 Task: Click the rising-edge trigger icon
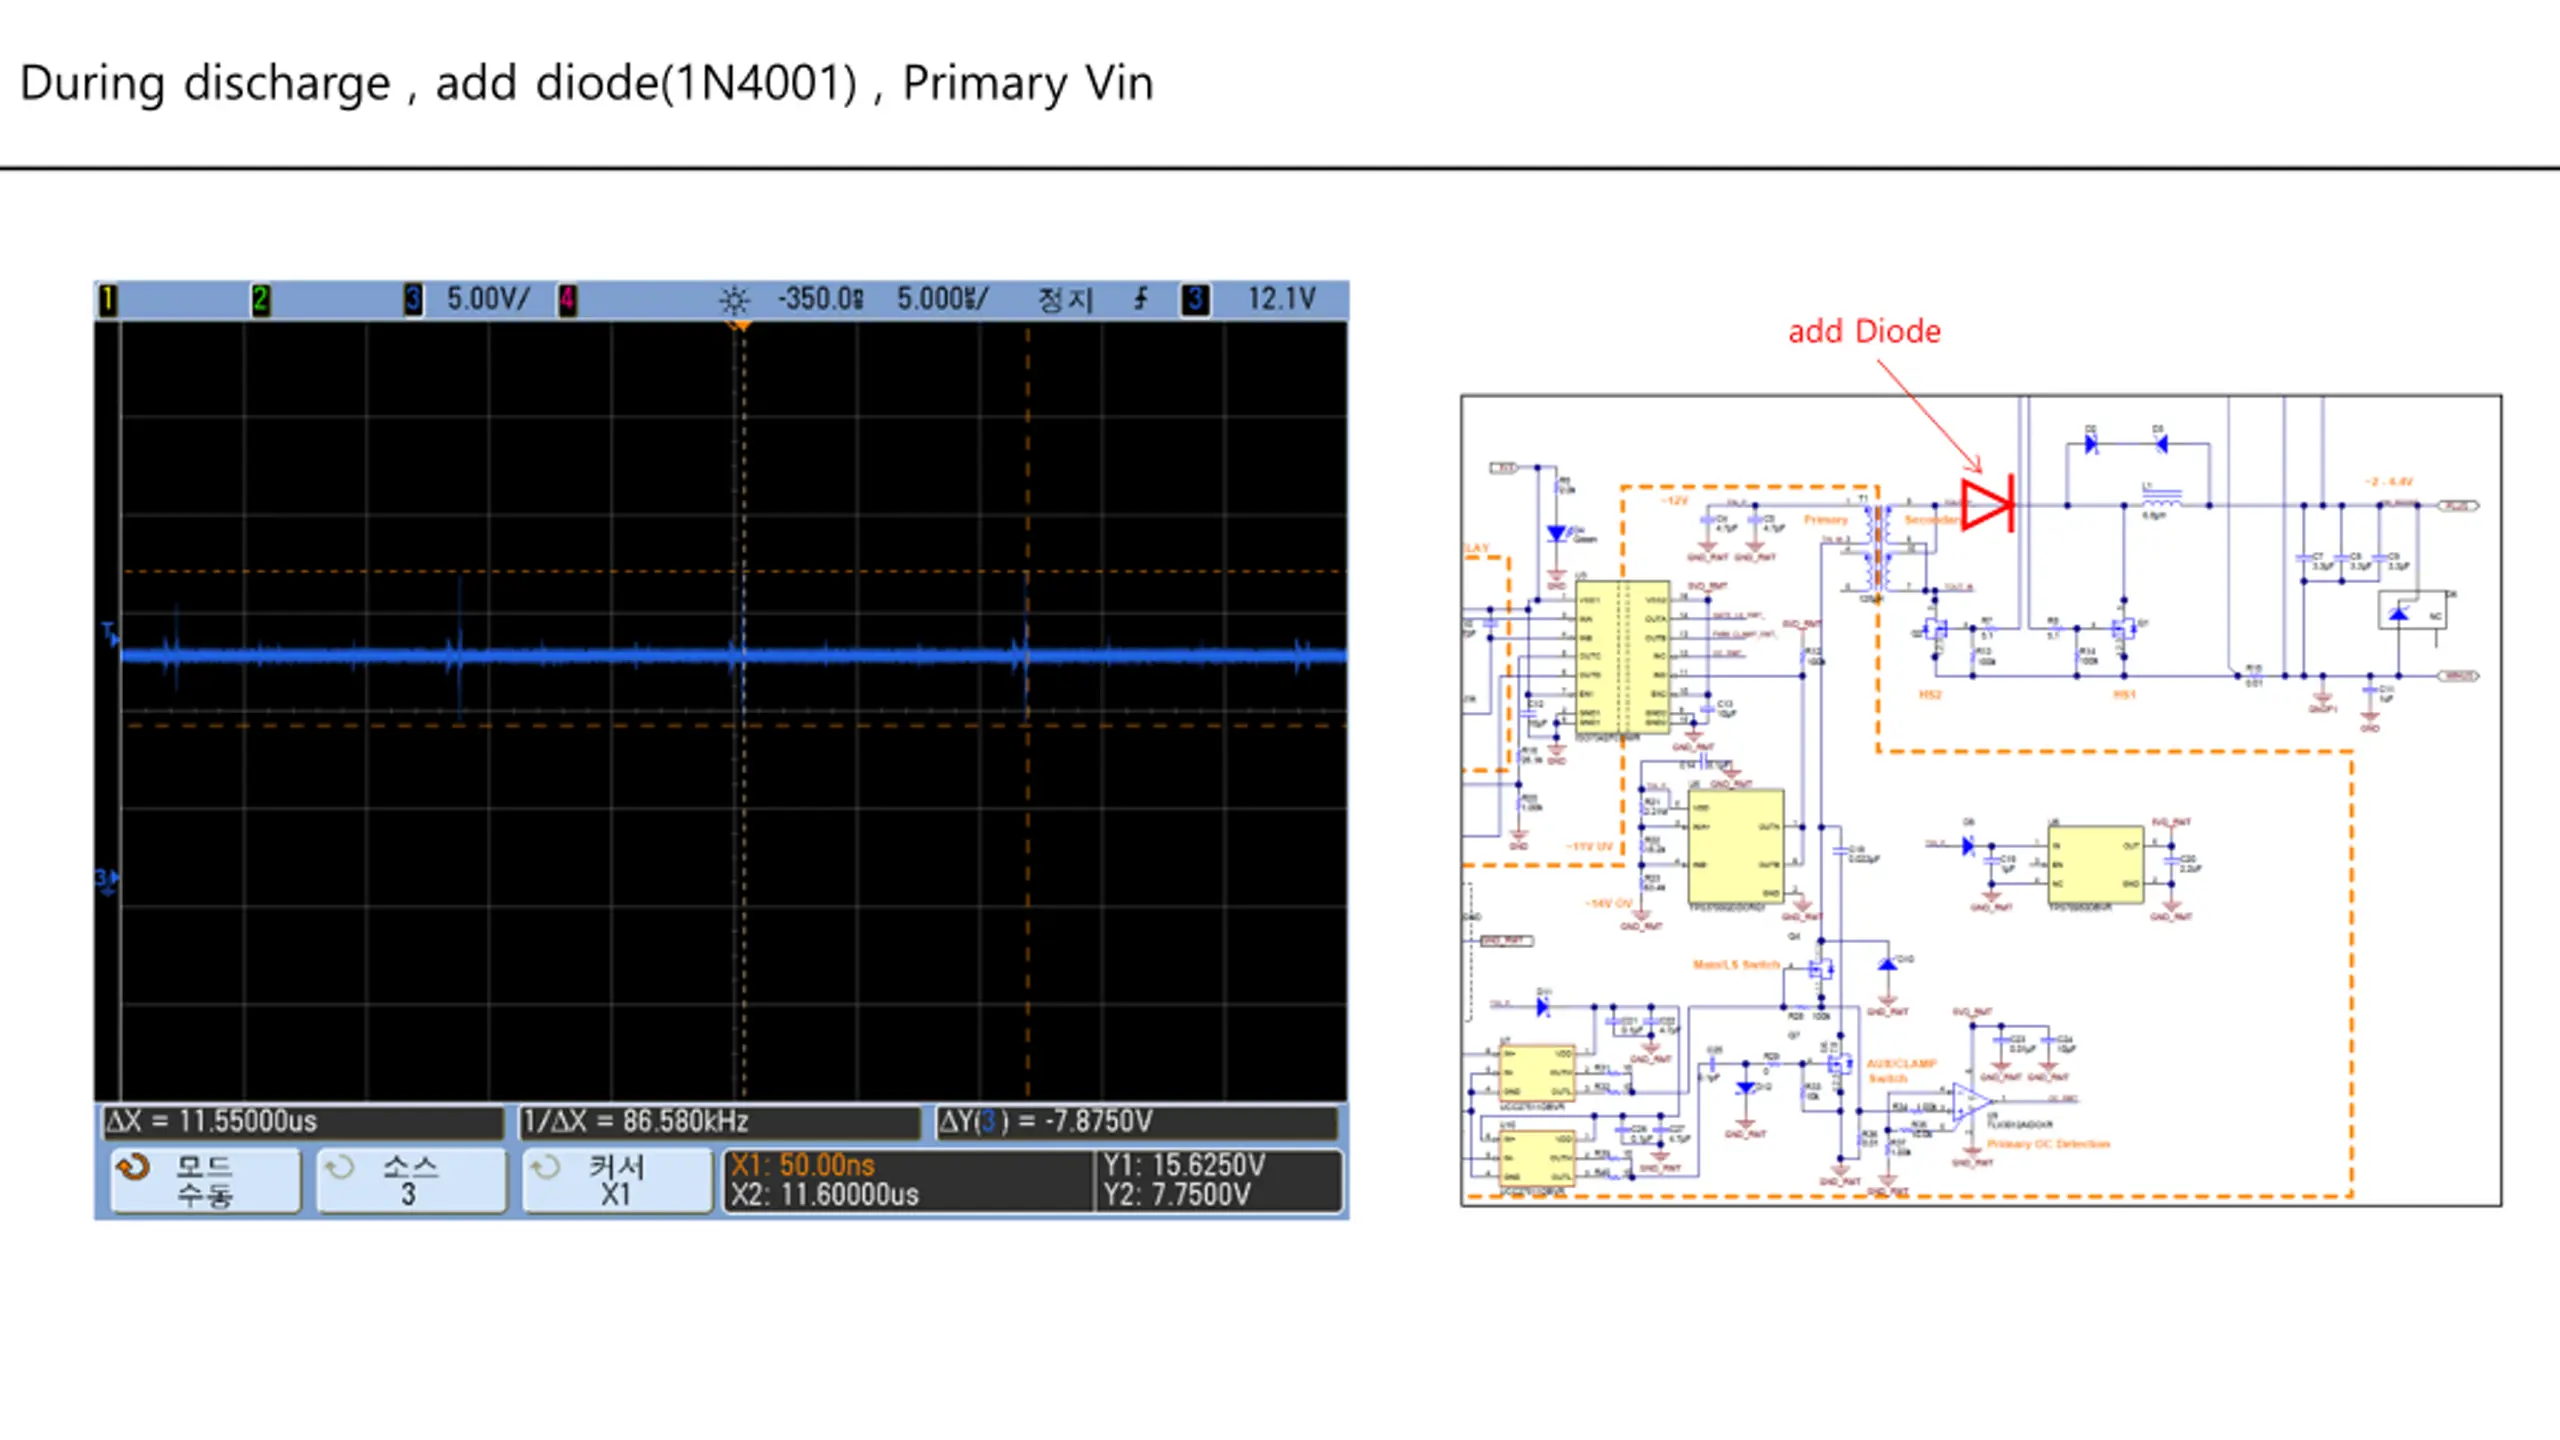pyautogui.click(x=1142, y=298)
